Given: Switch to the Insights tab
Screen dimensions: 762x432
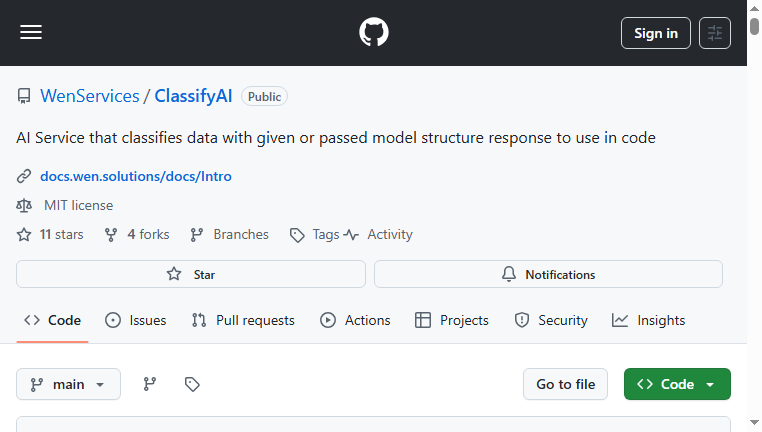Looking at the screenshot, I should click(648, 320).
